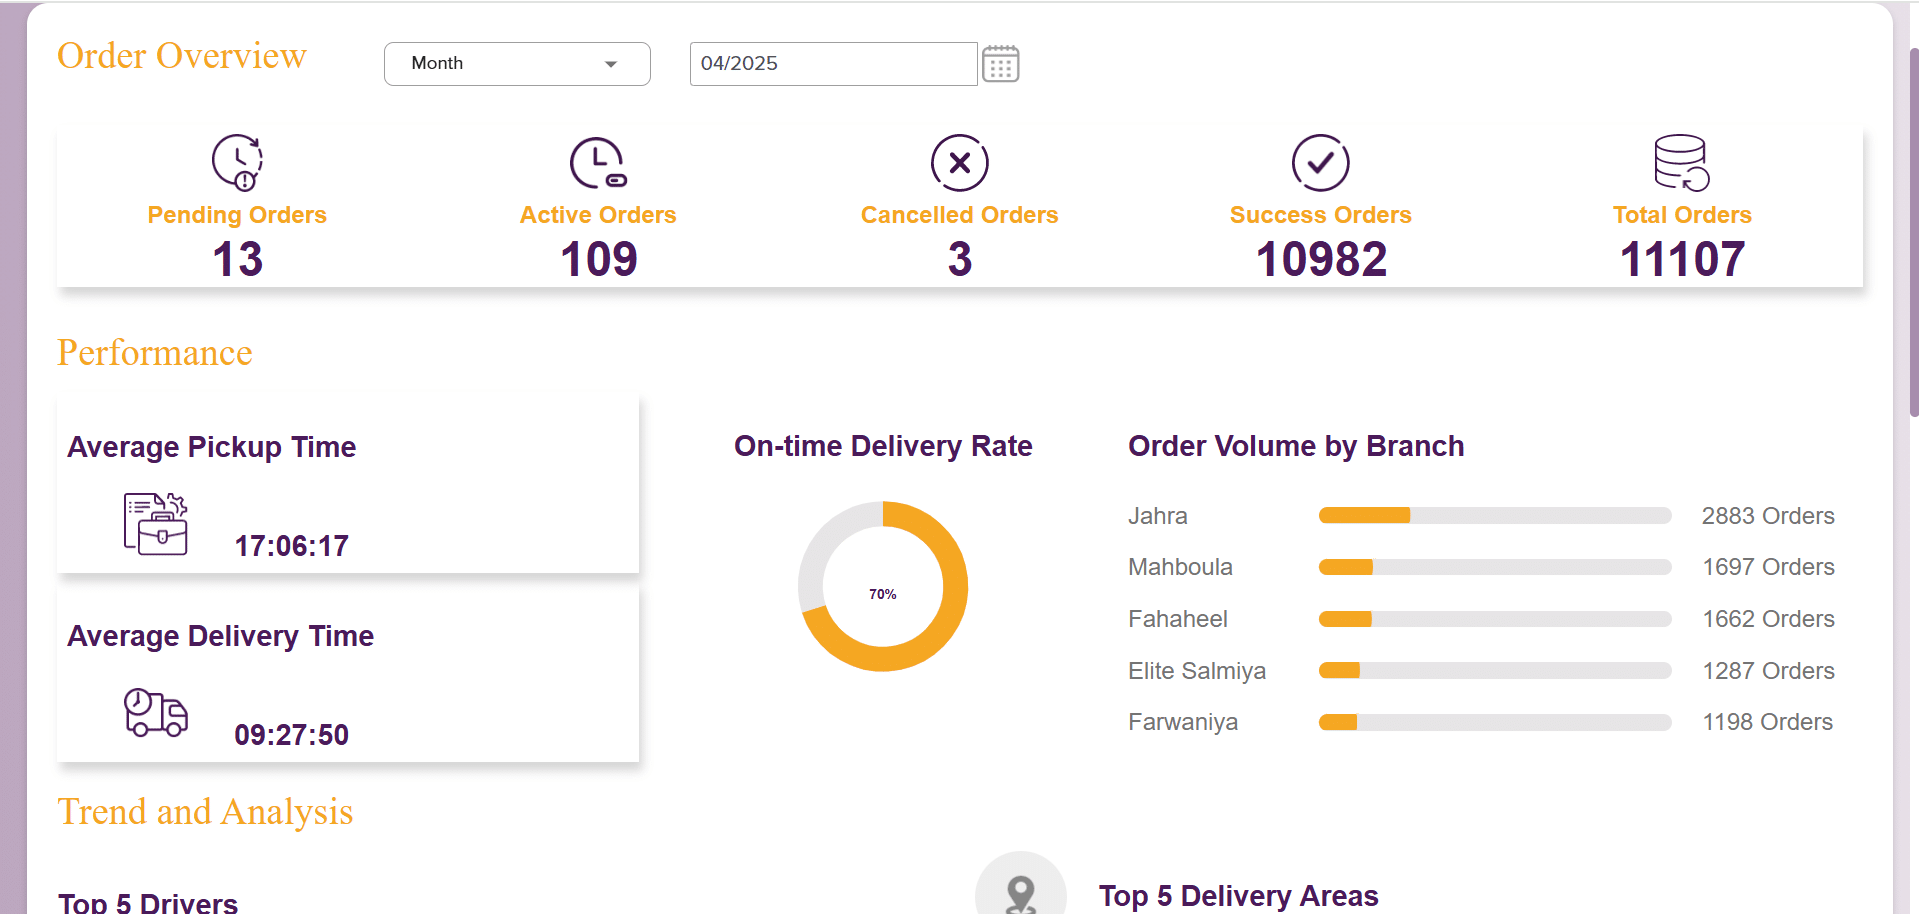The width and height of the screenshot is (1919, 914).
Task: Click the Mahboula order volume bar
Action: (1494, 568)
